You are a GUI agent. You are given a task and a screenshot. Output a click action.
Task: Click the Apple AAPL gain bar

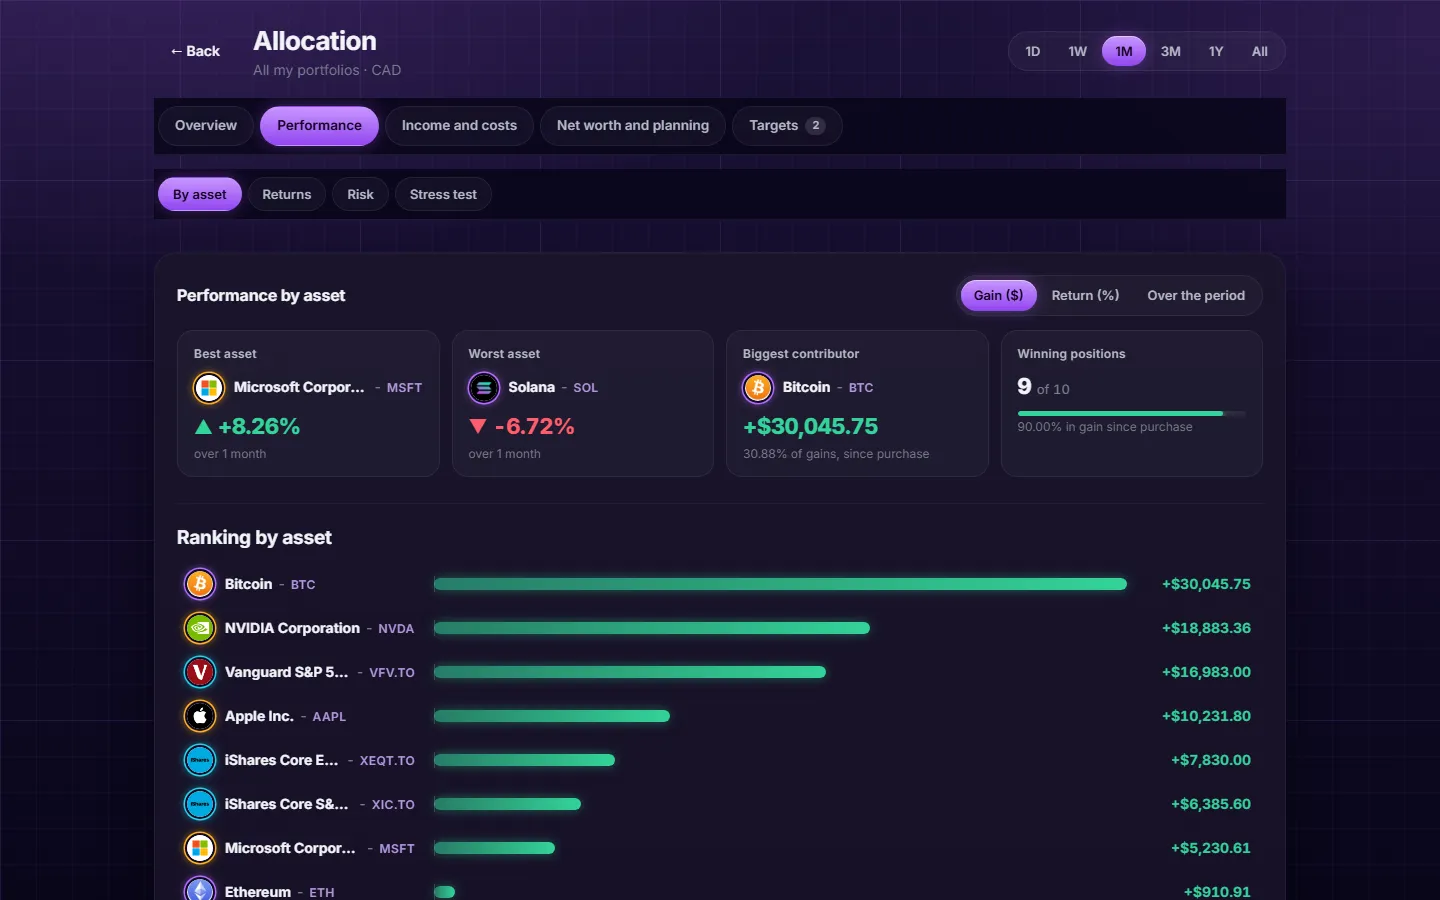552,716
